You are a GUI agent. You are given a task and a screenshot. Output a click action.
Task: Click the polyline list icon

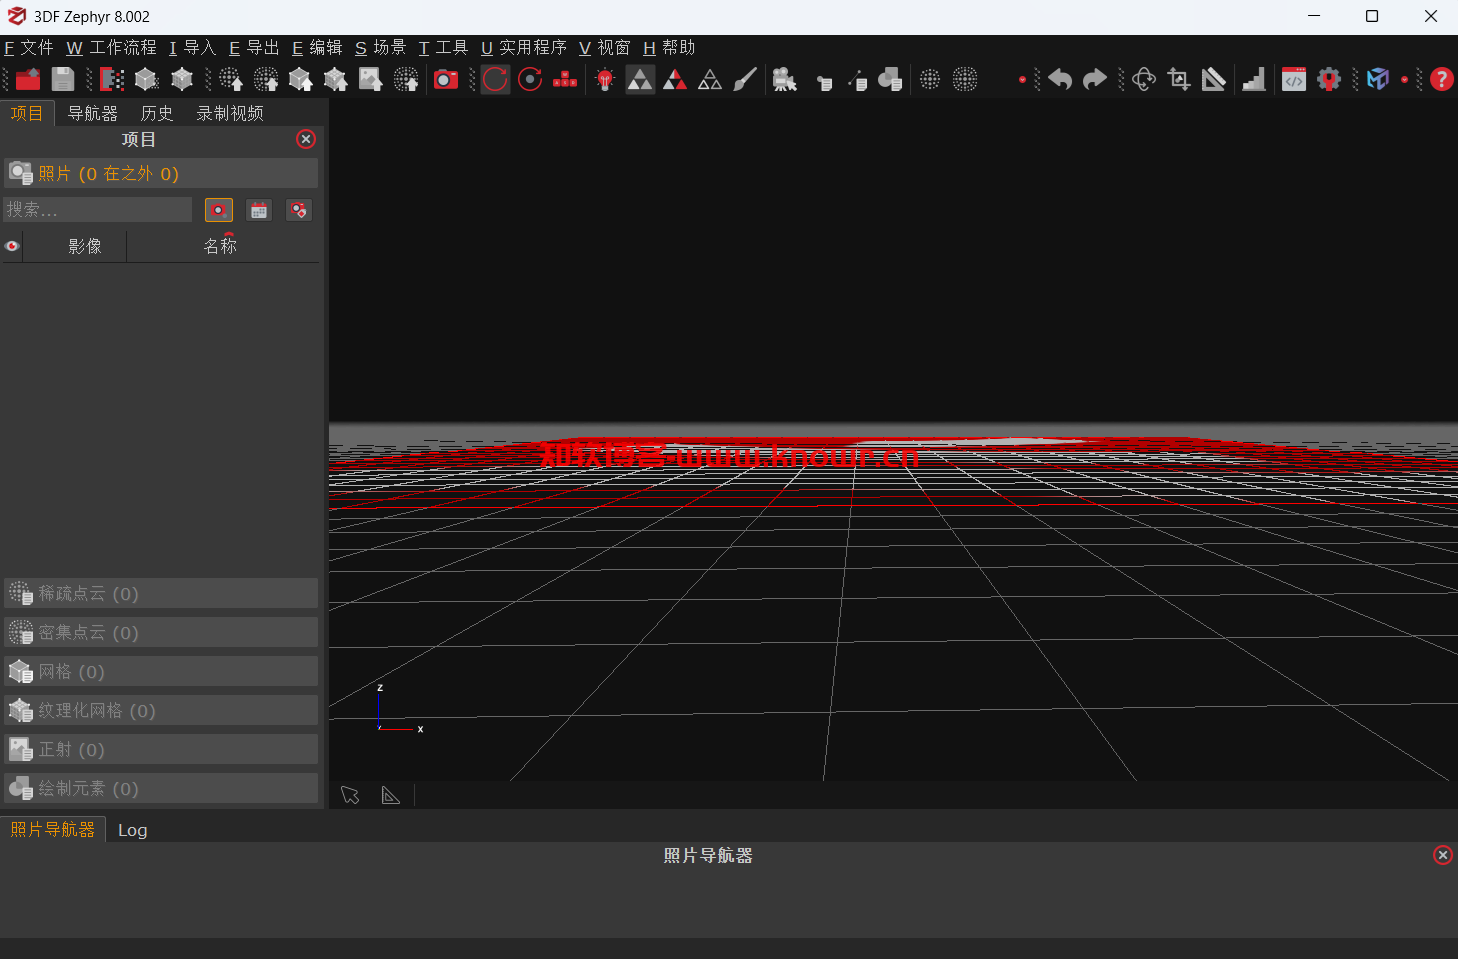click(x=858, y=81)
